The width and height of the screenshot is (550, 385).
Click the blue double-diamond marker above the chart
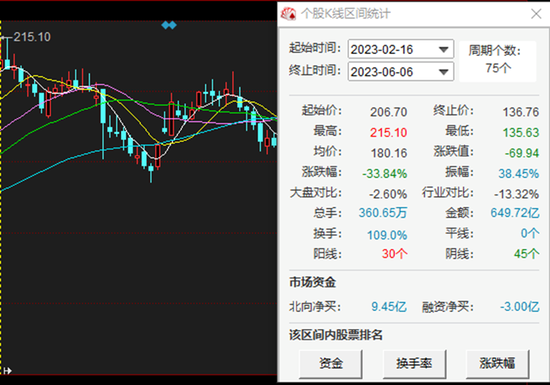(x=169, y=25)
